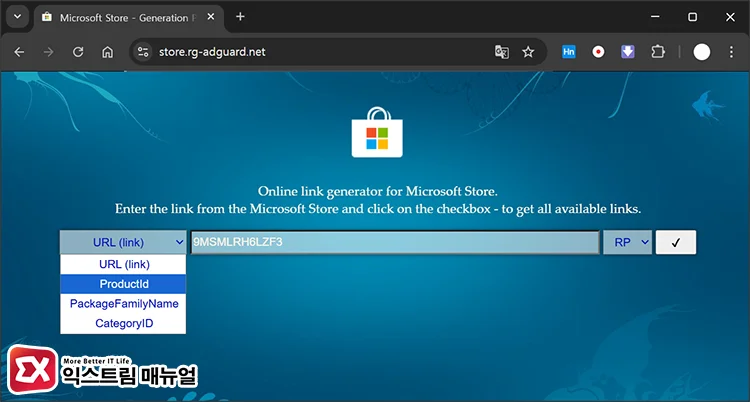The width and height of the screenshot is (750, 402).
Task: Reload the current page
Action: (x=78, y=52)
